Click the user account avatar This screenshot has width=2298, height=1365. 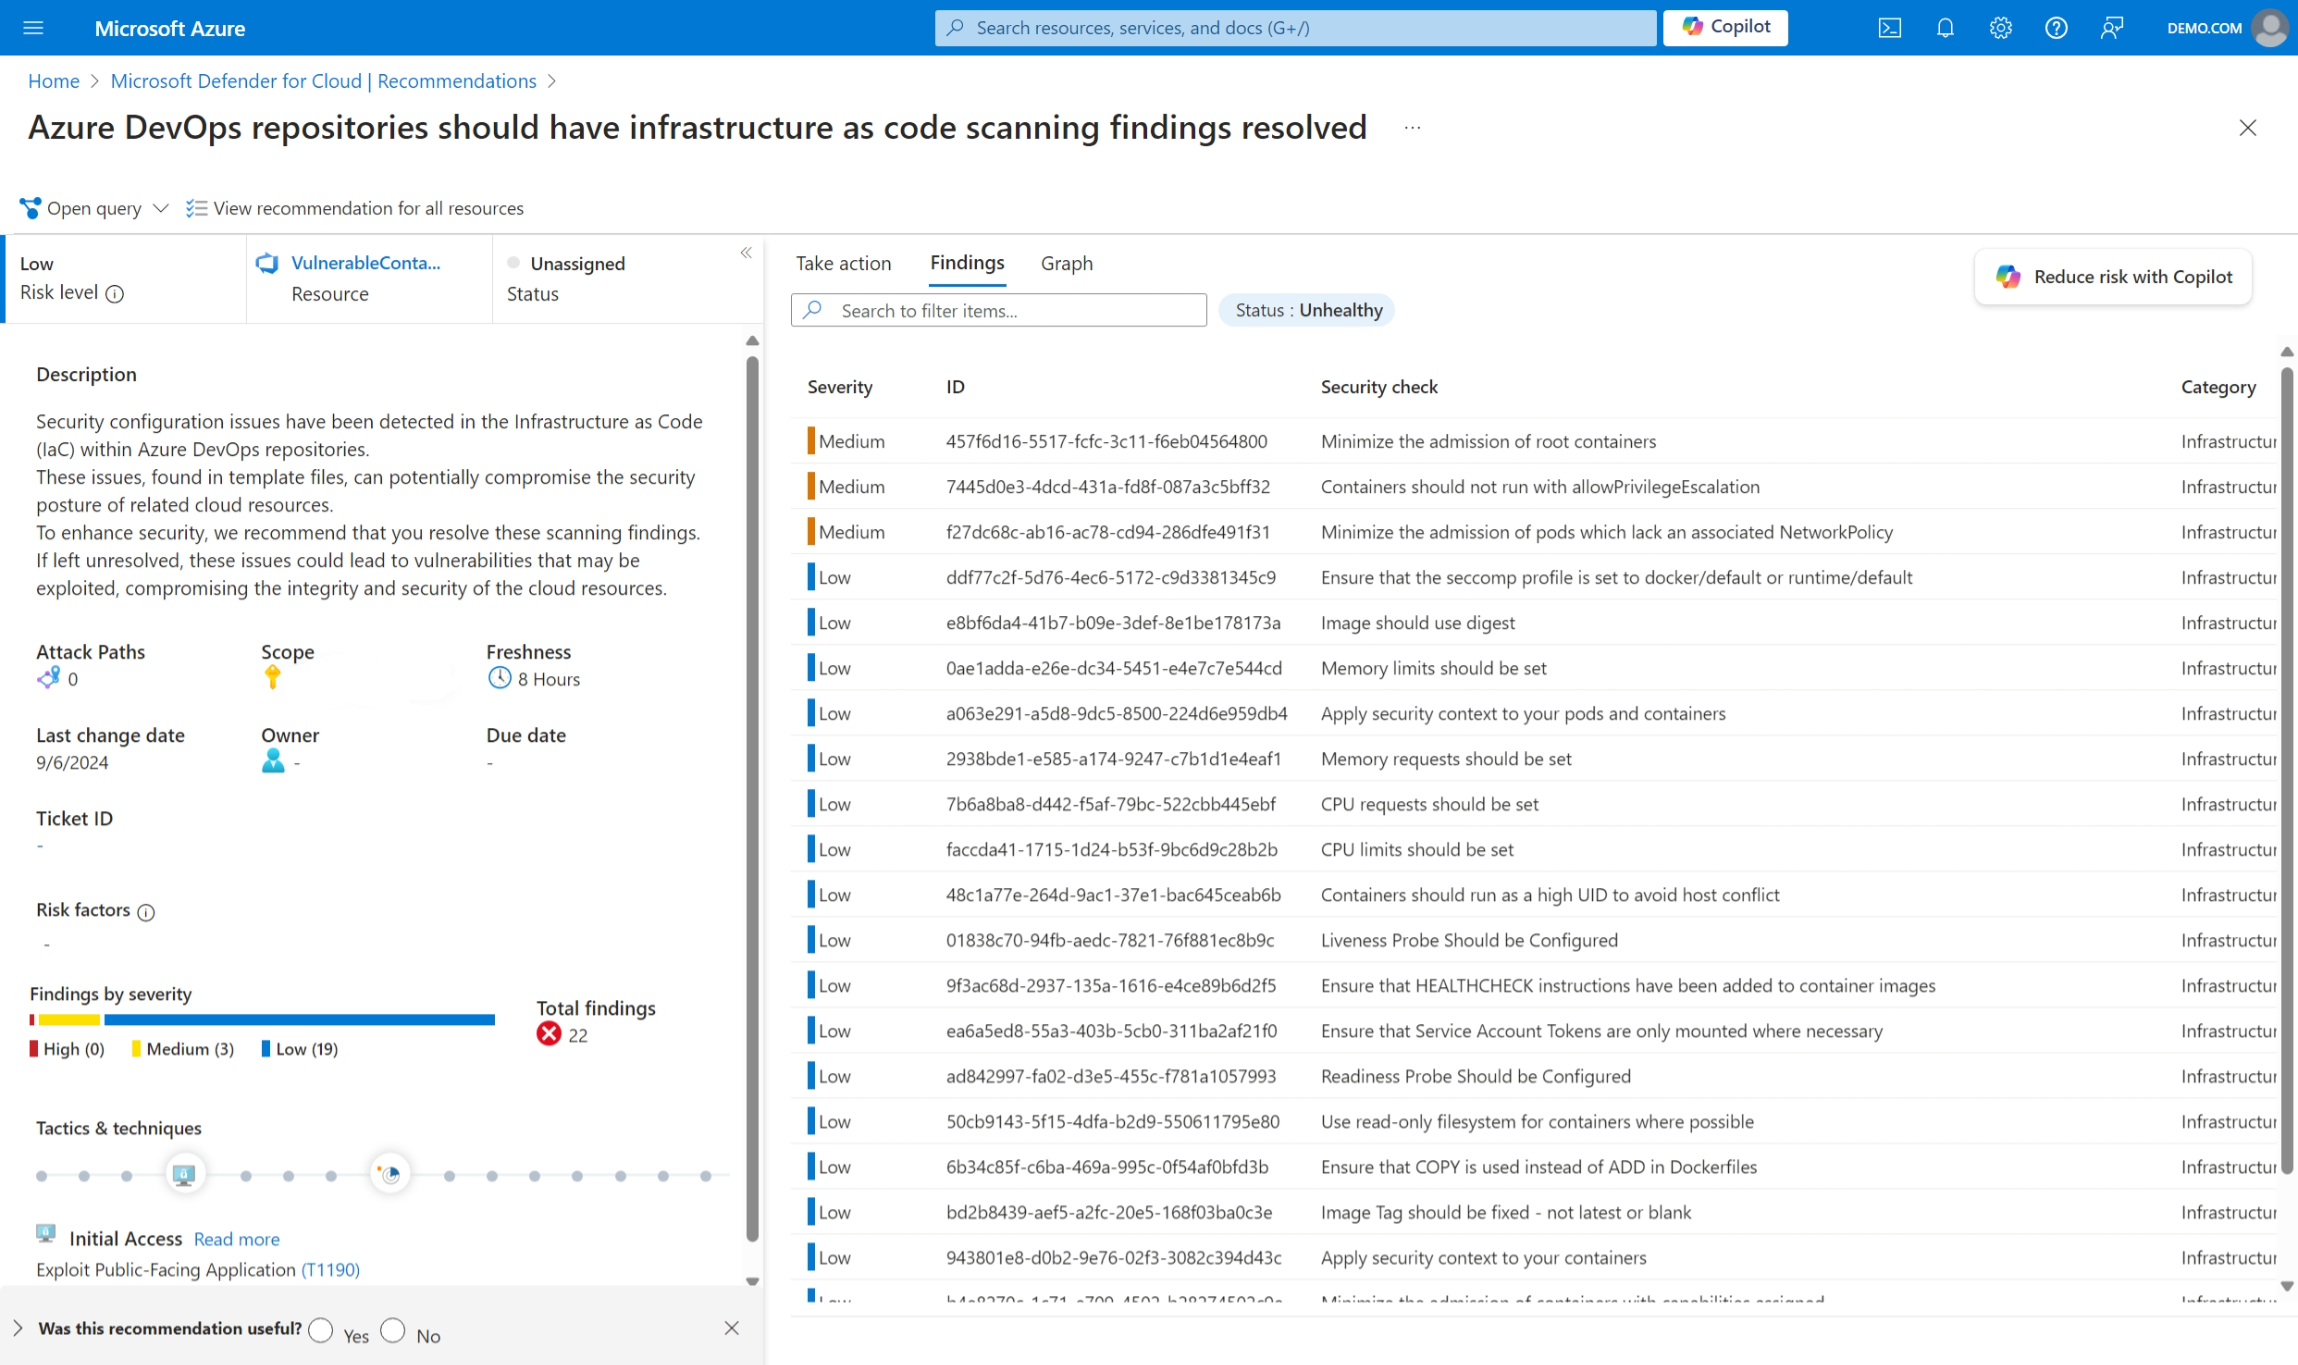(2270, 28)
